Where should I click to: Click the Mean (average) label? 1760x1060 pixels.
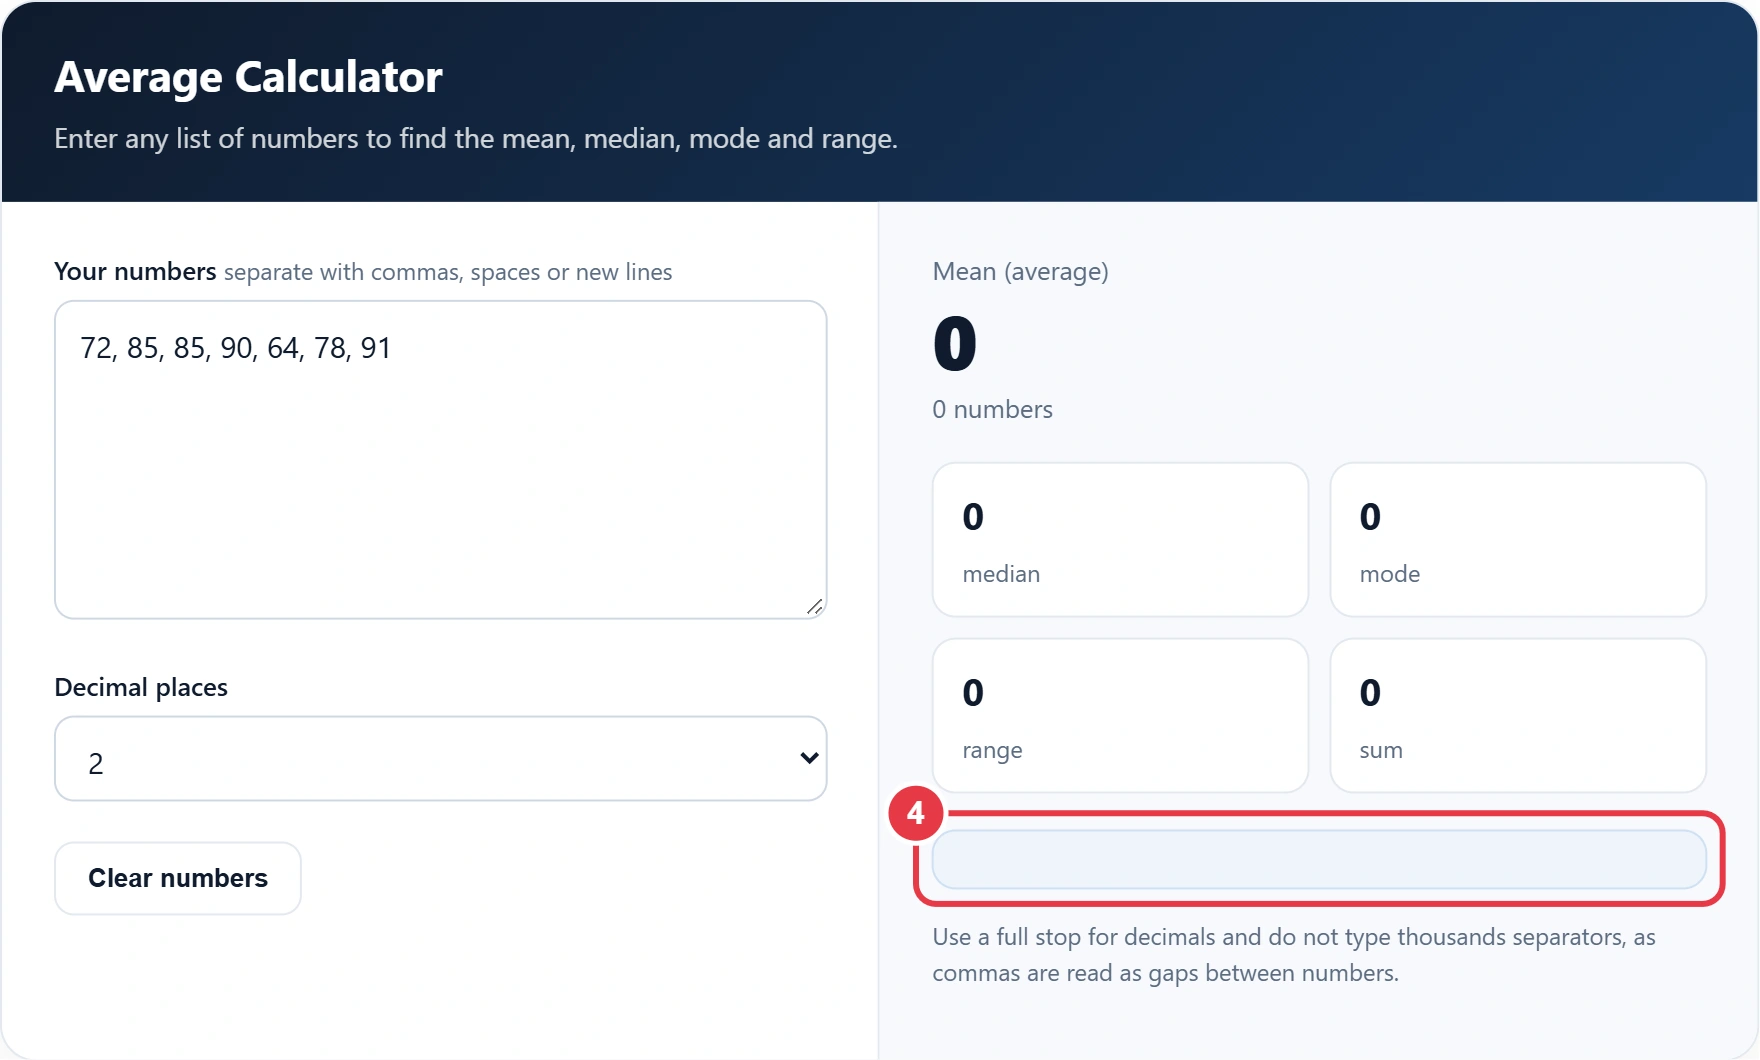tap(1020, 272)
